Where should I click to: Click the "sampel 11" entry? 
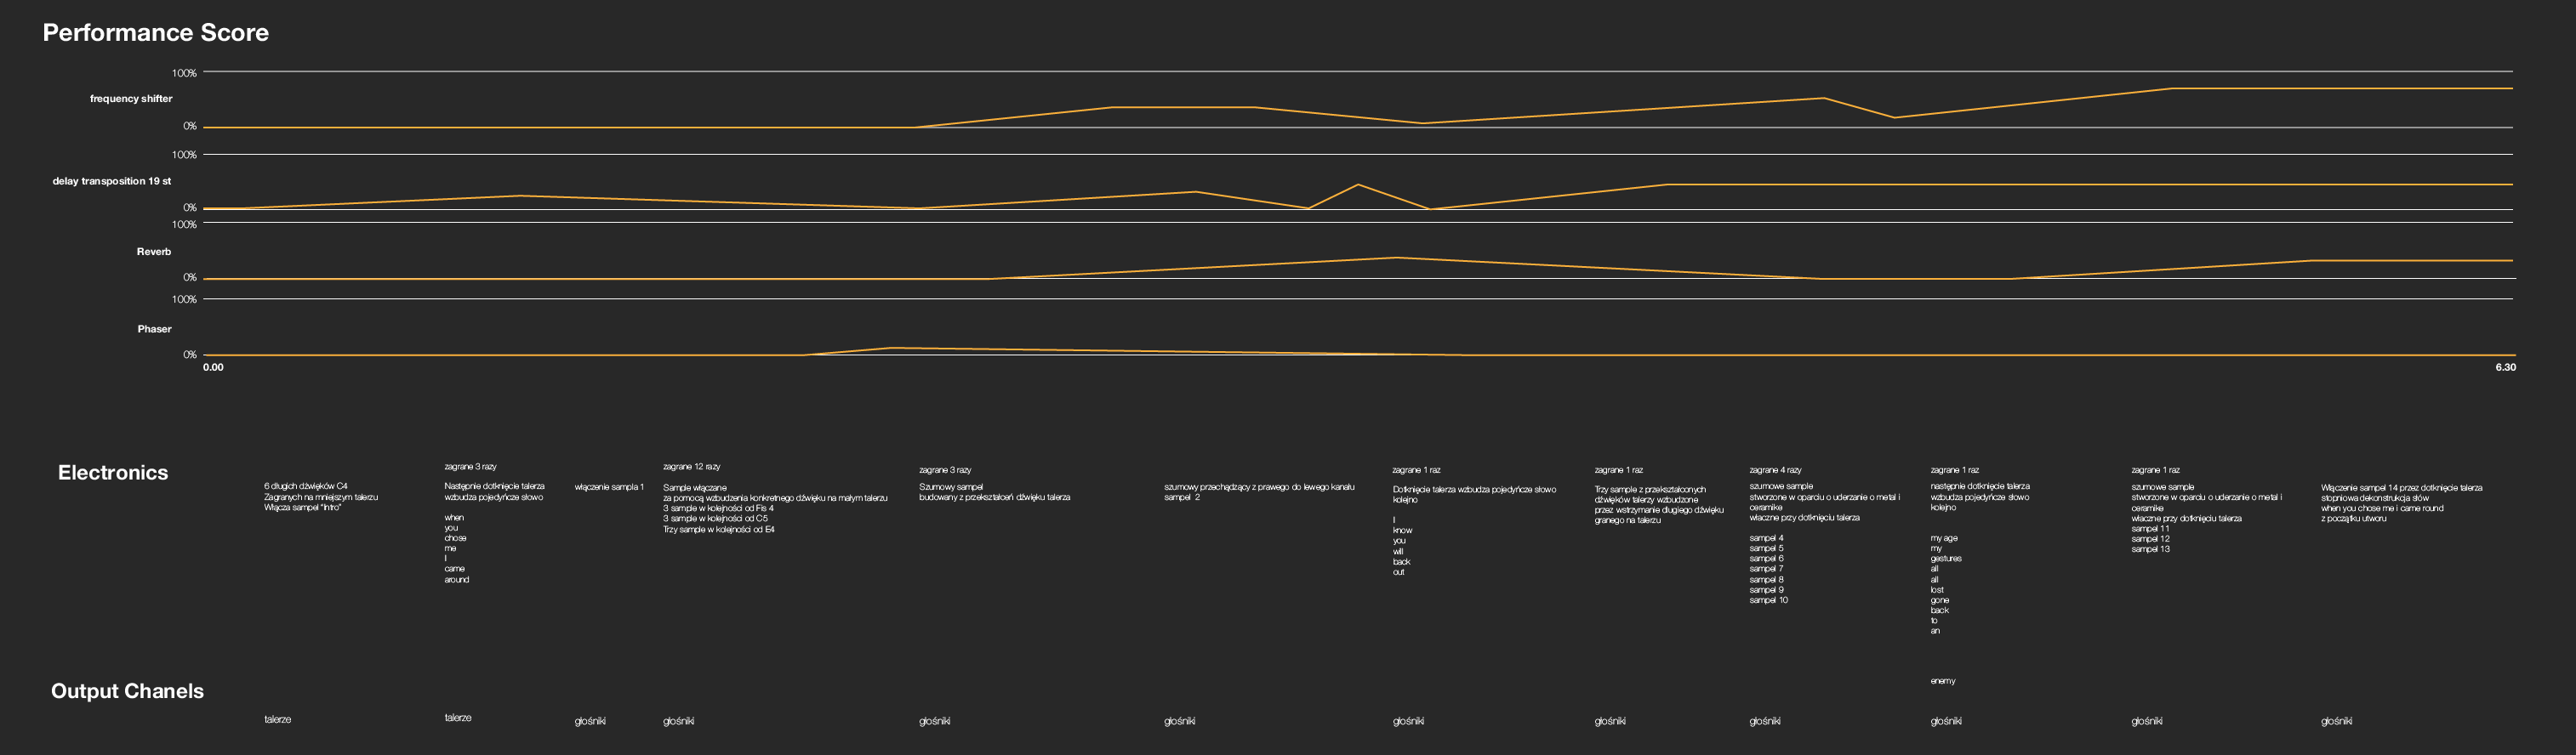coord(2150,529)
